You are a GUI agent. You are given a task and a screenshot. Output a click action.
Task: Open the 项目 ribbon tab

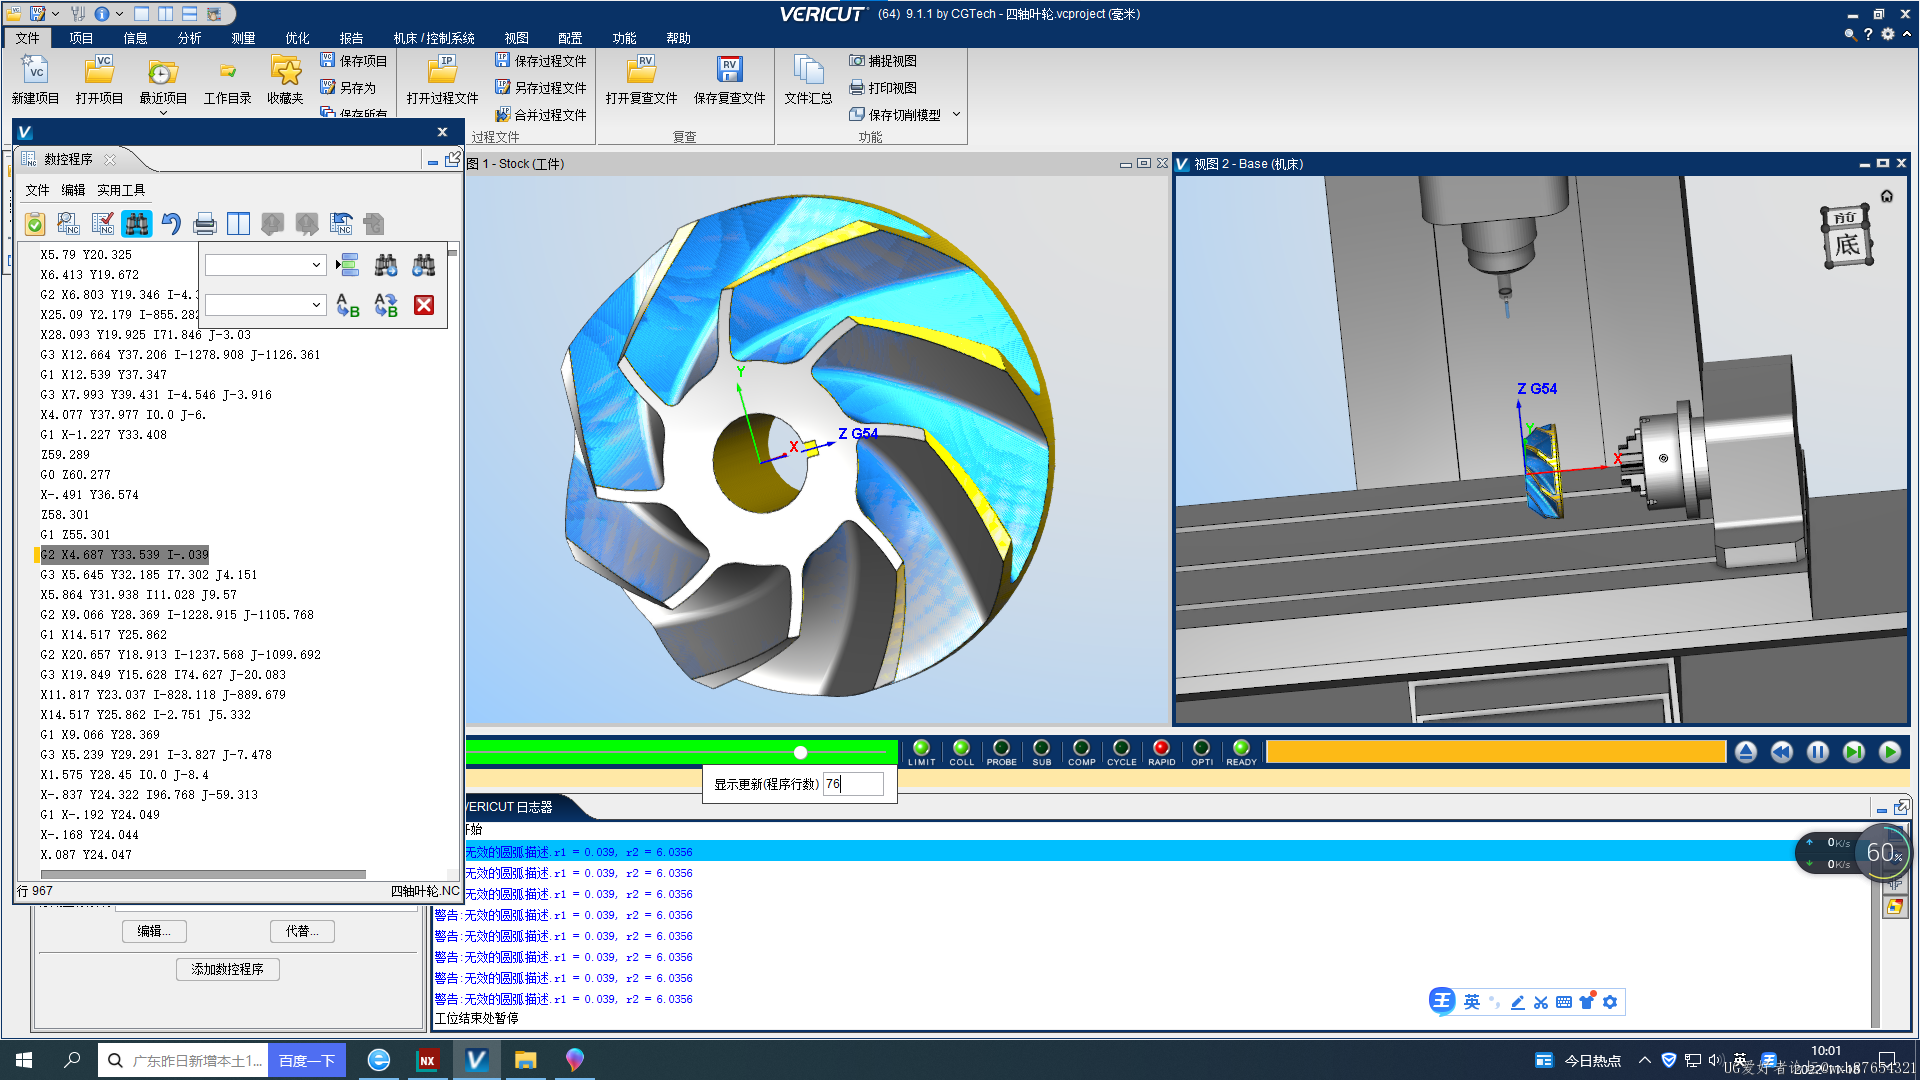[81, 38]
